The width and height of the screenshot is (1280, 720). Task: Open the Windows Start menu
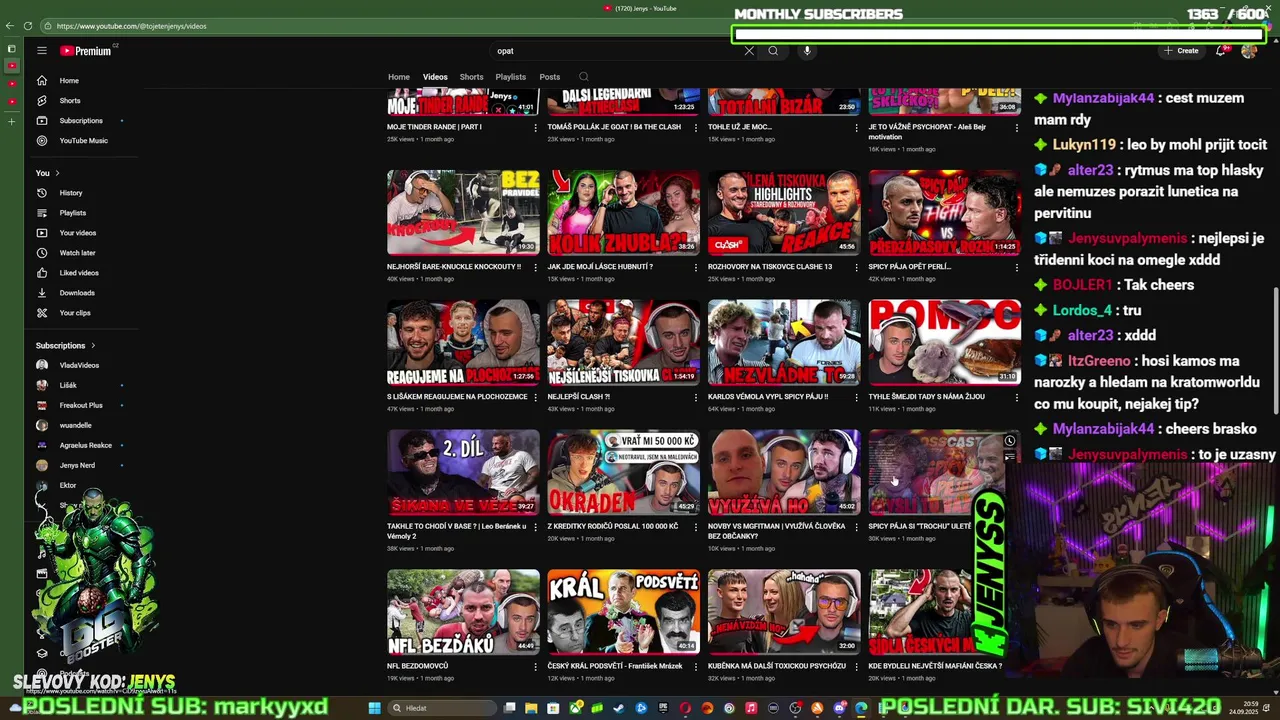[375, 708]
